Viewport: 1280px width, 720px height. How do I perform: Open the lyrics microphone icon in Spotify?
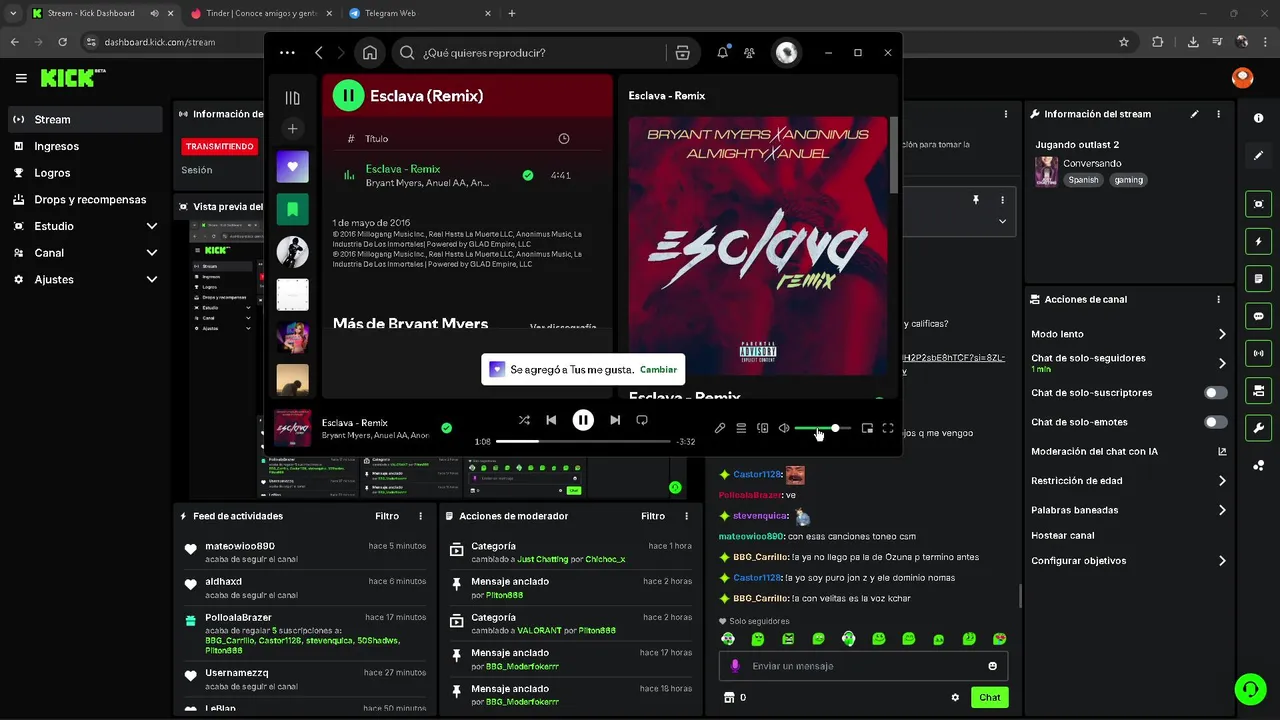click(719, 428)
